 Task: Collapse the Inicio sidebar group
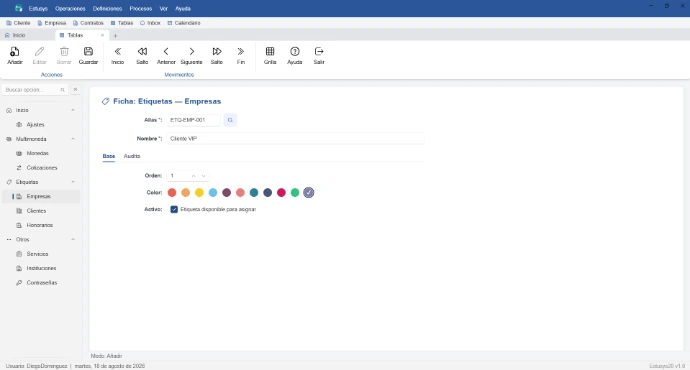coord(73,110)
